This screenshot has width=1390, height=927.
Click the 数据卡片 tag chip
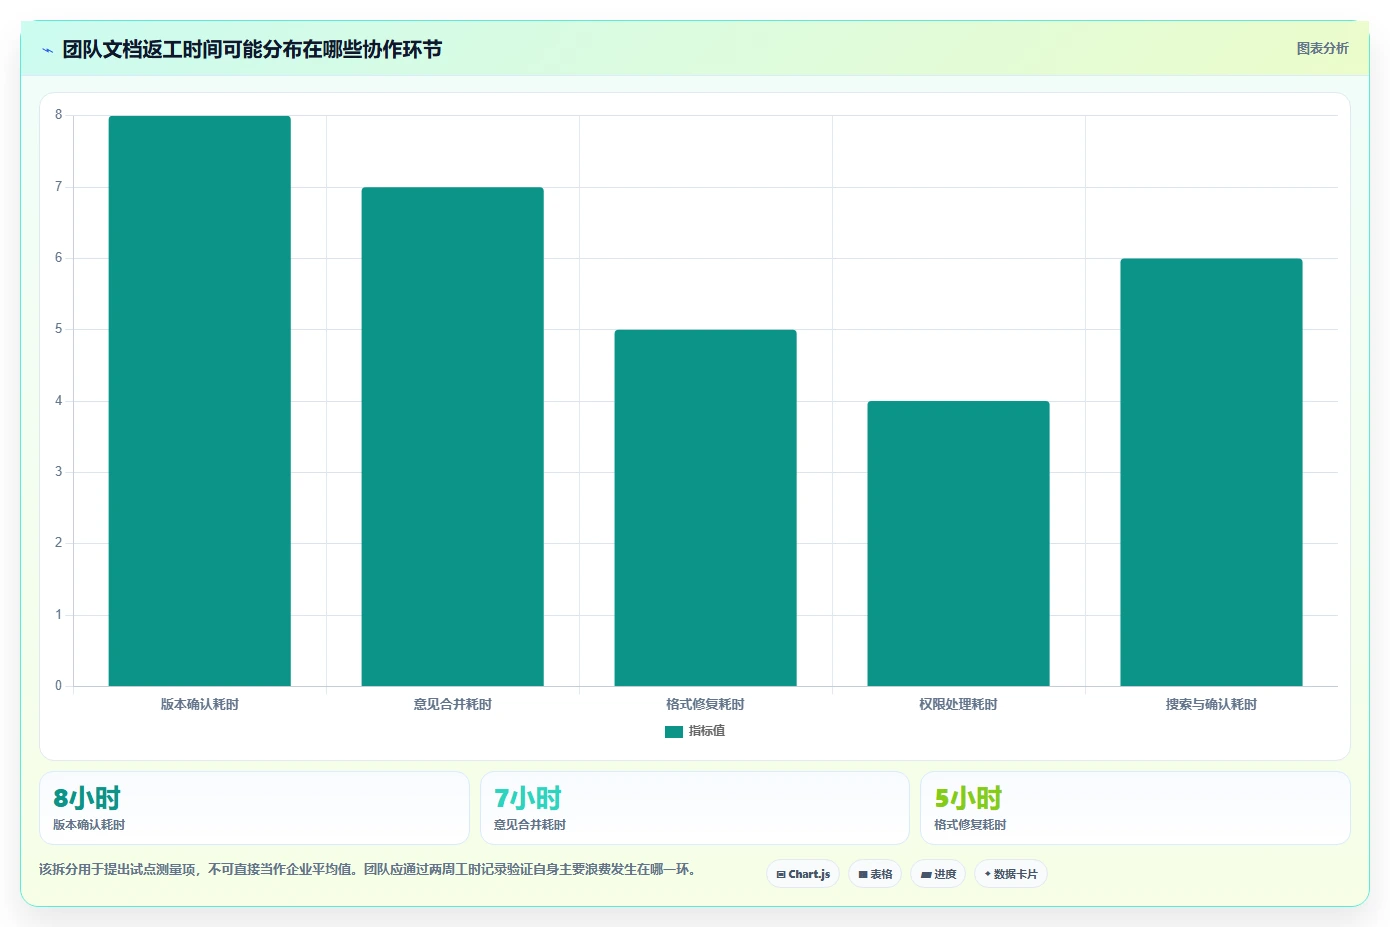1011,874
